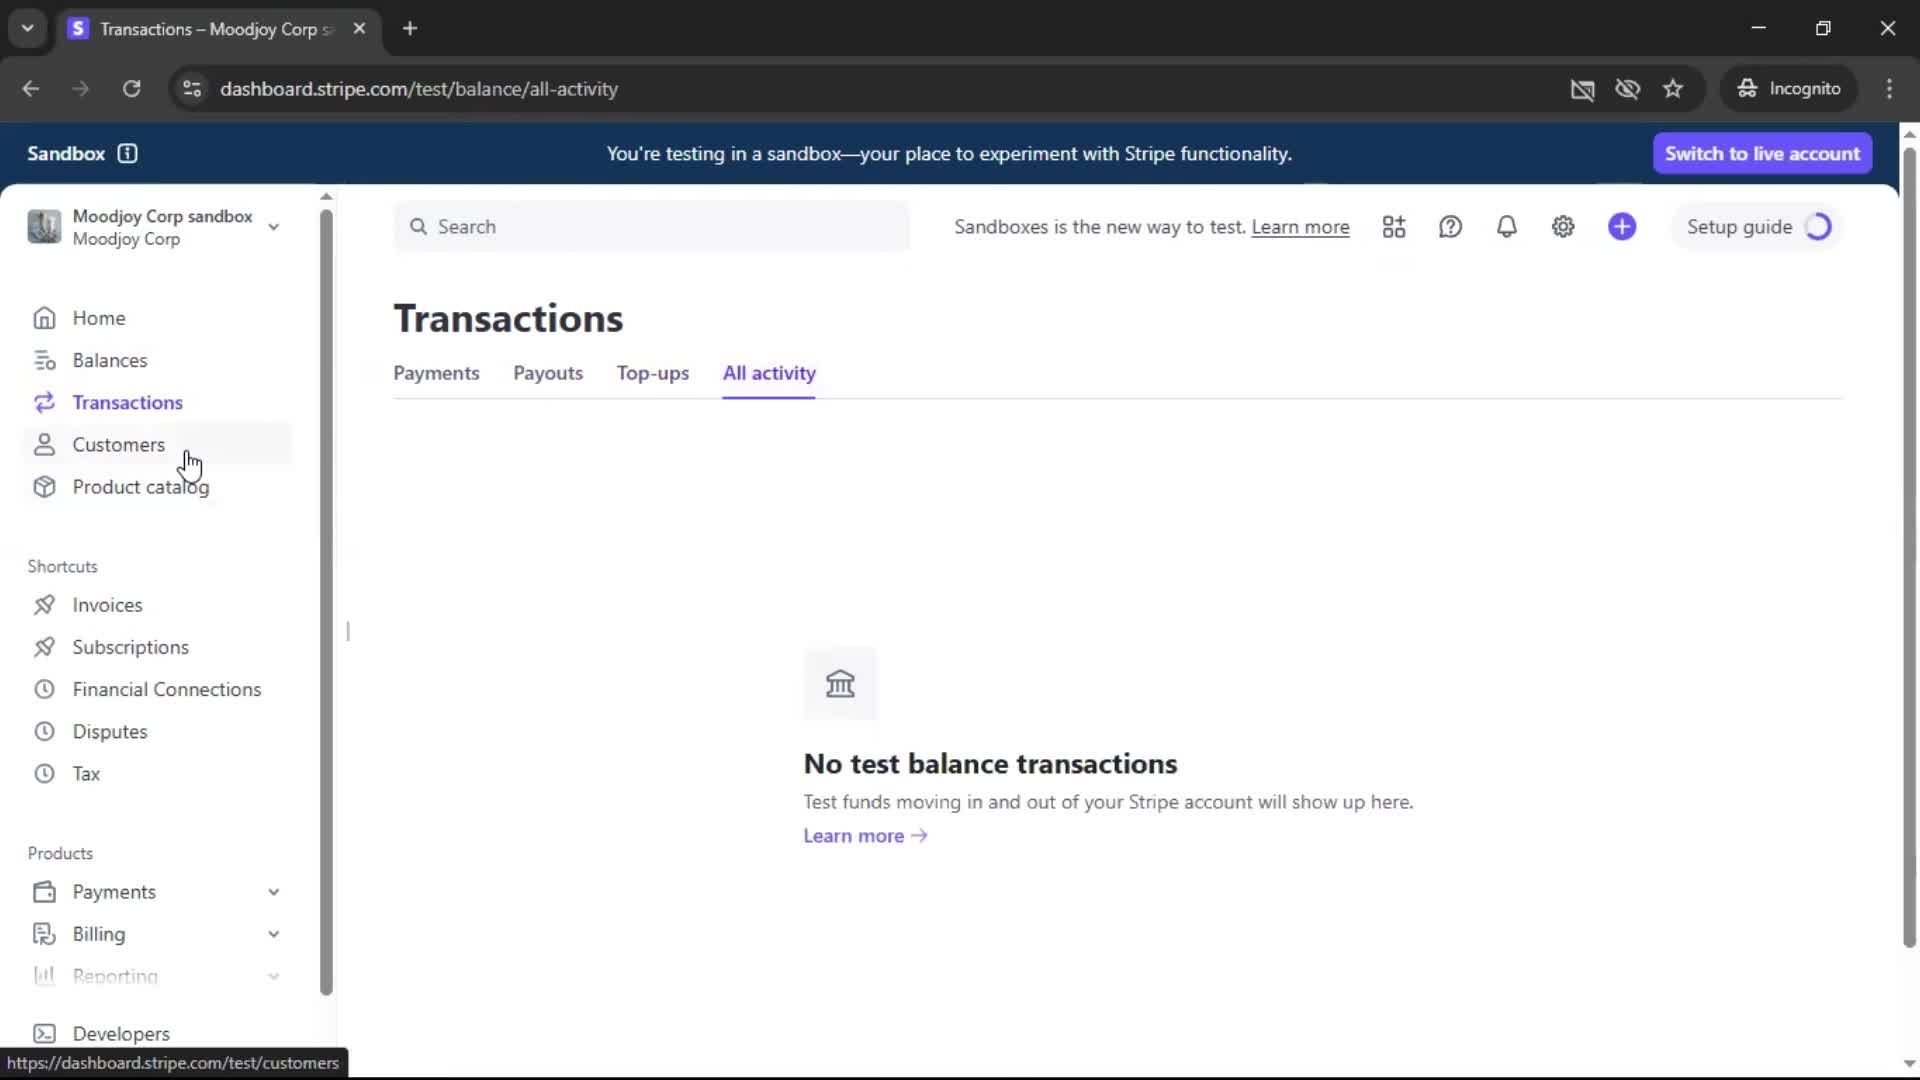Image resolution: width=1920 pixels, height=1080 pixels.
Task: Open the notifications bell icon
Action: [x=1506, y=227]
